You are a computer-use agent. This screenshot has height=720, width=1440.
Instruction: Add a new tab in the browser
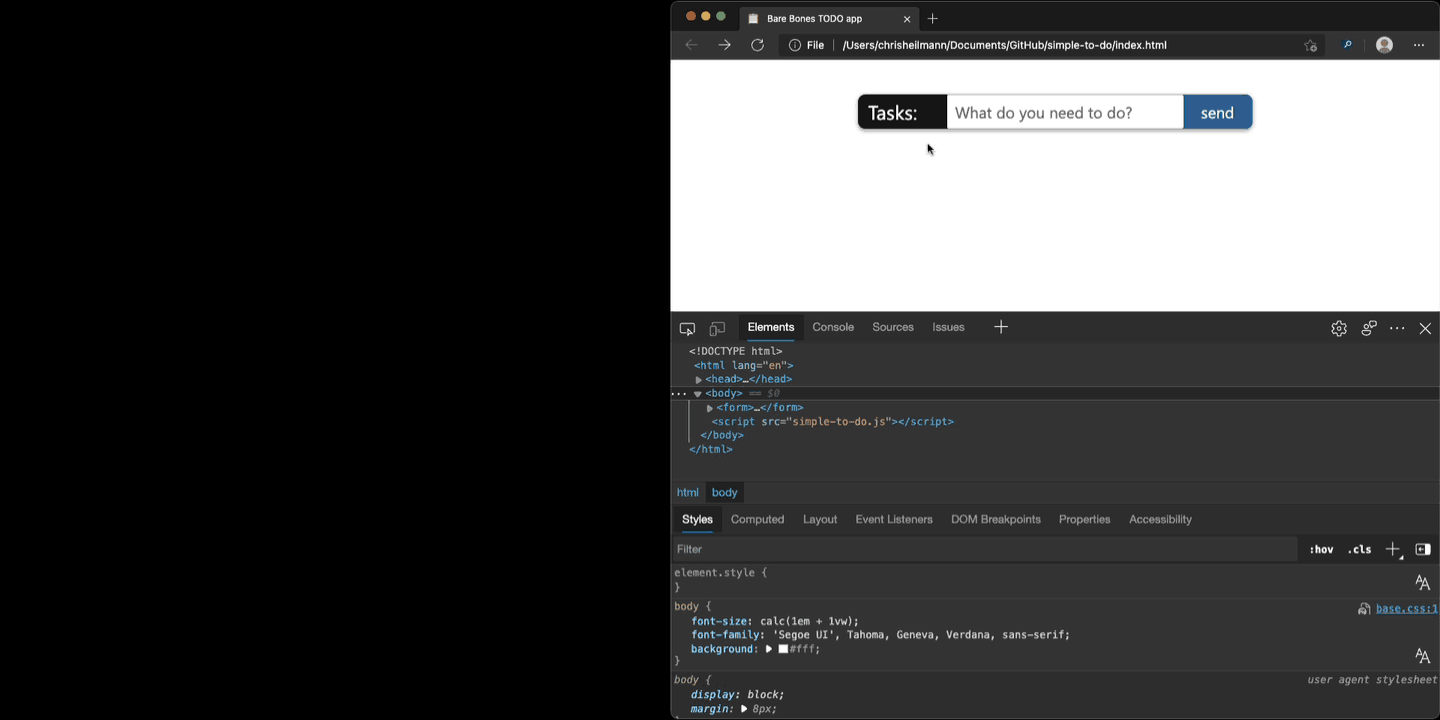click(933, 18)
